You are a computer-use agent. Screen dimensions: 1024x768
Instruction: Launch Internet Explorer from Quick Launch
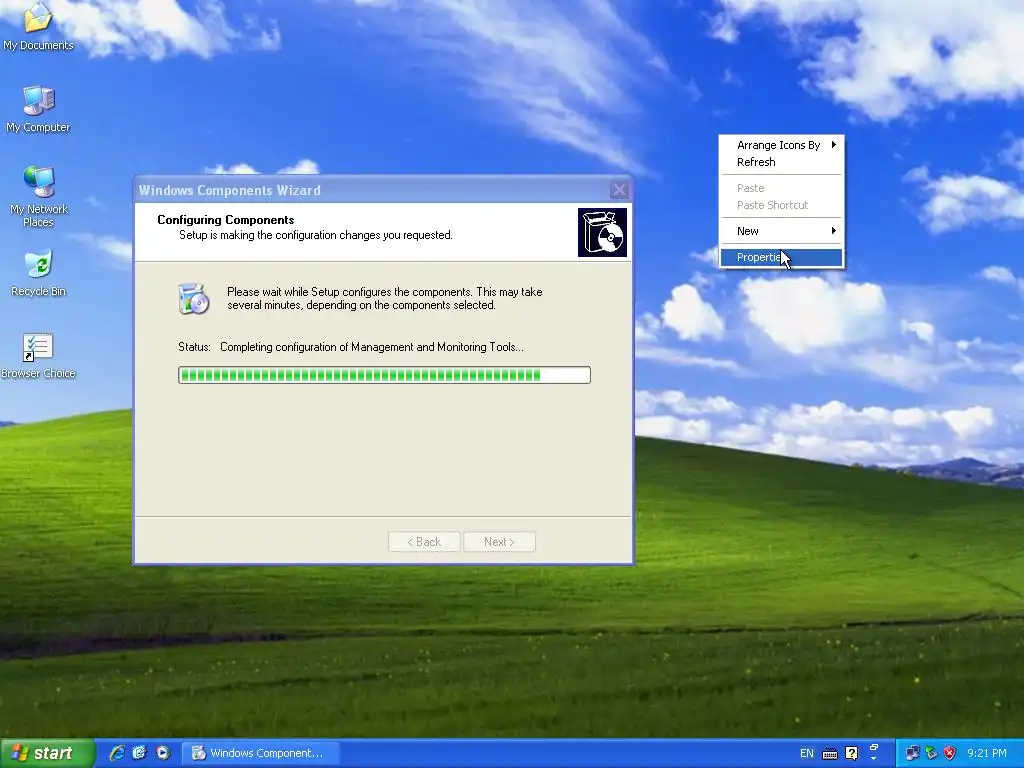117,753
